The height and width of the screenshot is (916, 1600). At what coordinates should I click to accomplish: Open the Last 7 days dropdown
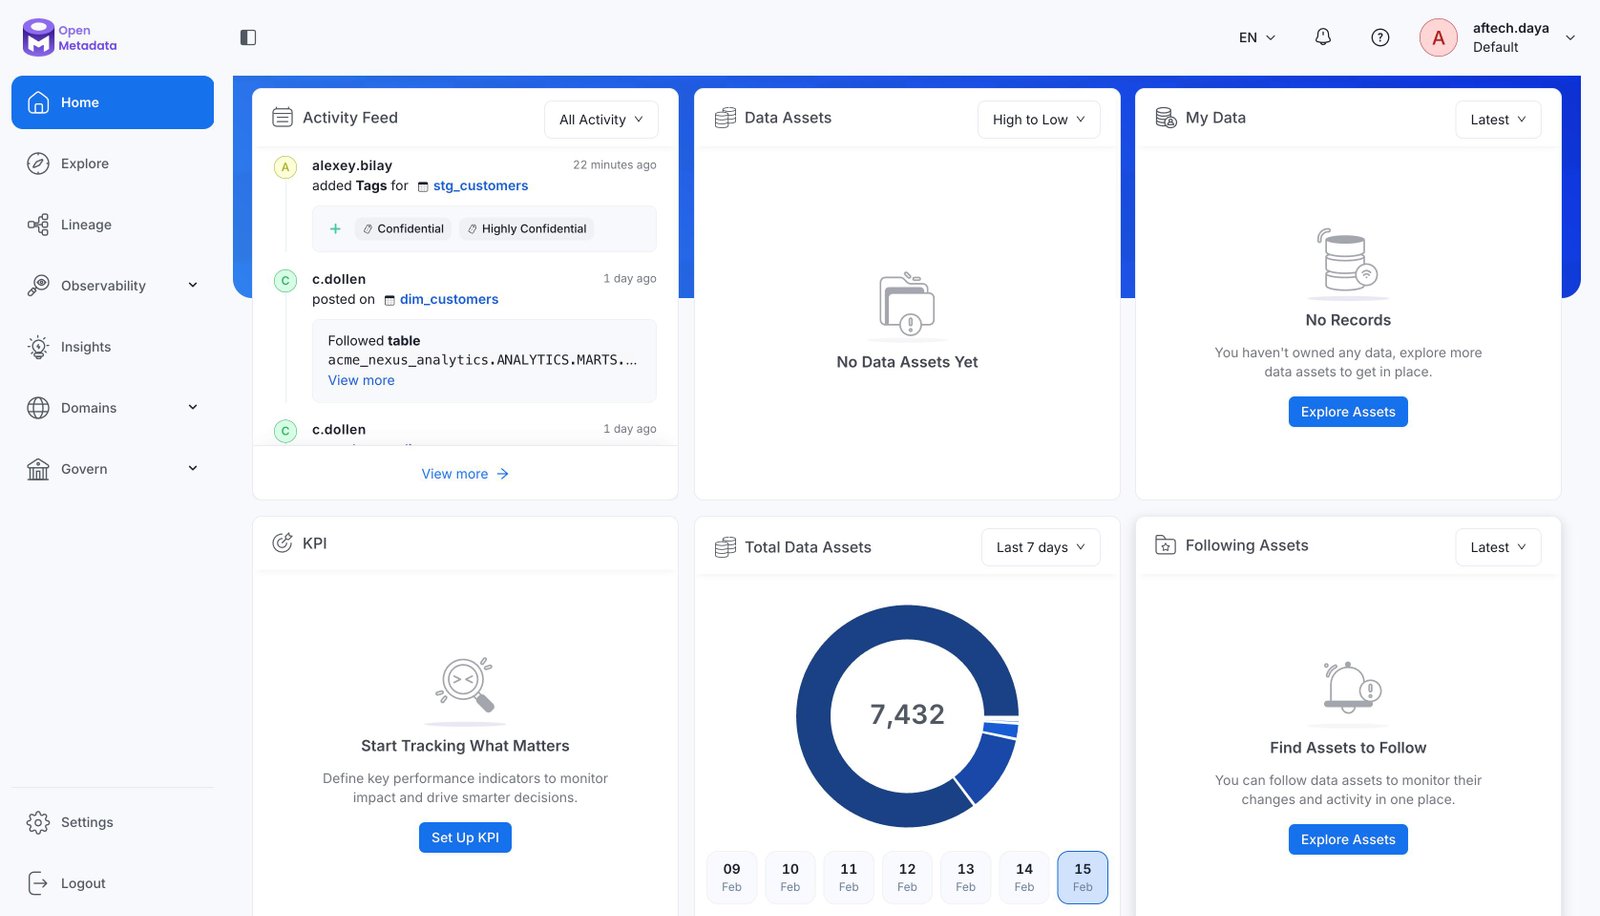click(x=1040, y=548)
